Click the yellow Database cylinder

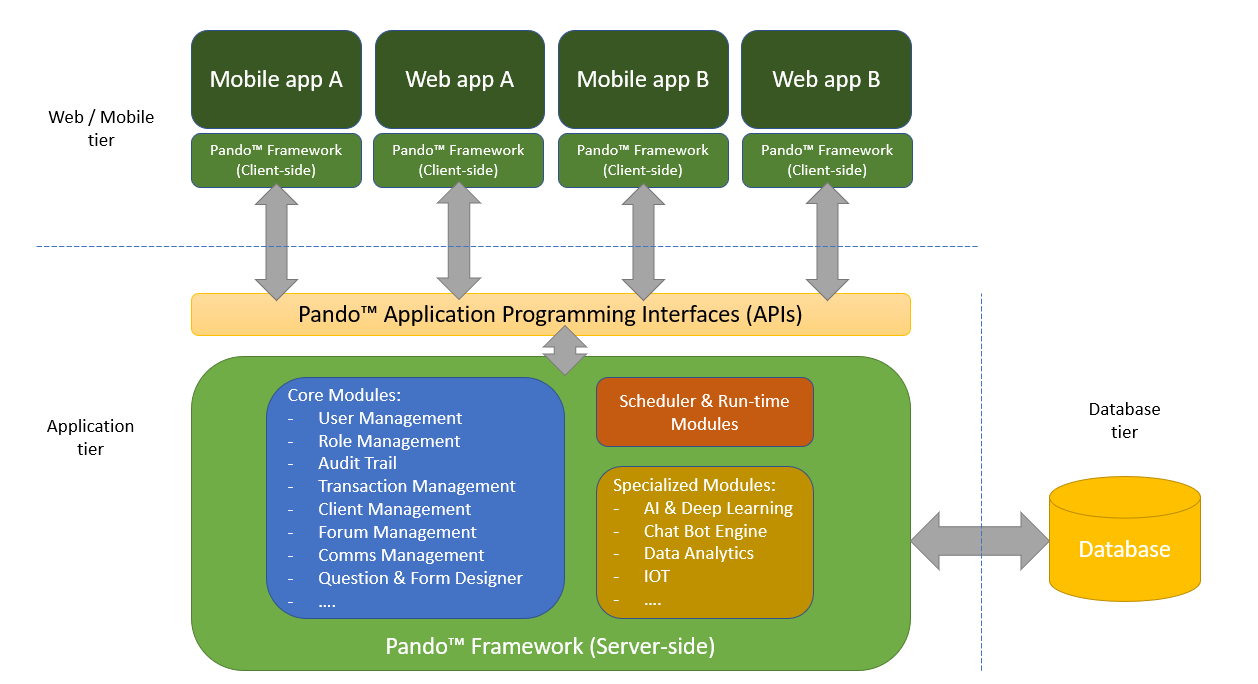click(x=1125, y=539)
